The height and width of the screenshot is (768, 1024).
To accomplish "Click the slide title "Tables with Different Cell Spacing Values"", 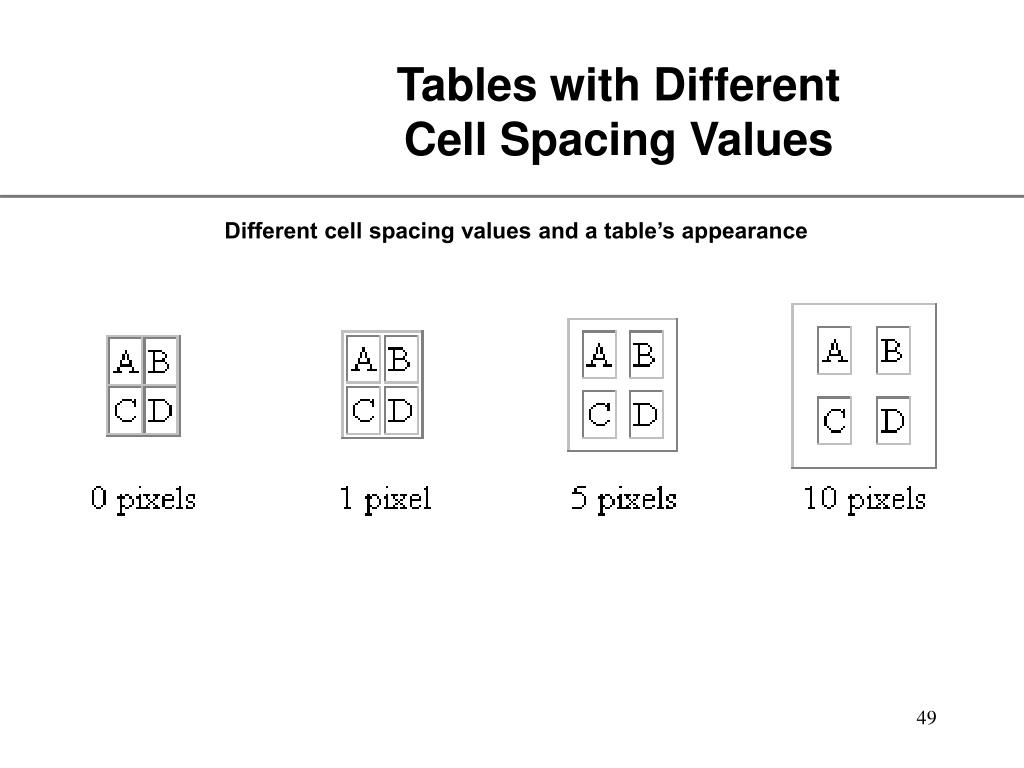I will 618,112.
